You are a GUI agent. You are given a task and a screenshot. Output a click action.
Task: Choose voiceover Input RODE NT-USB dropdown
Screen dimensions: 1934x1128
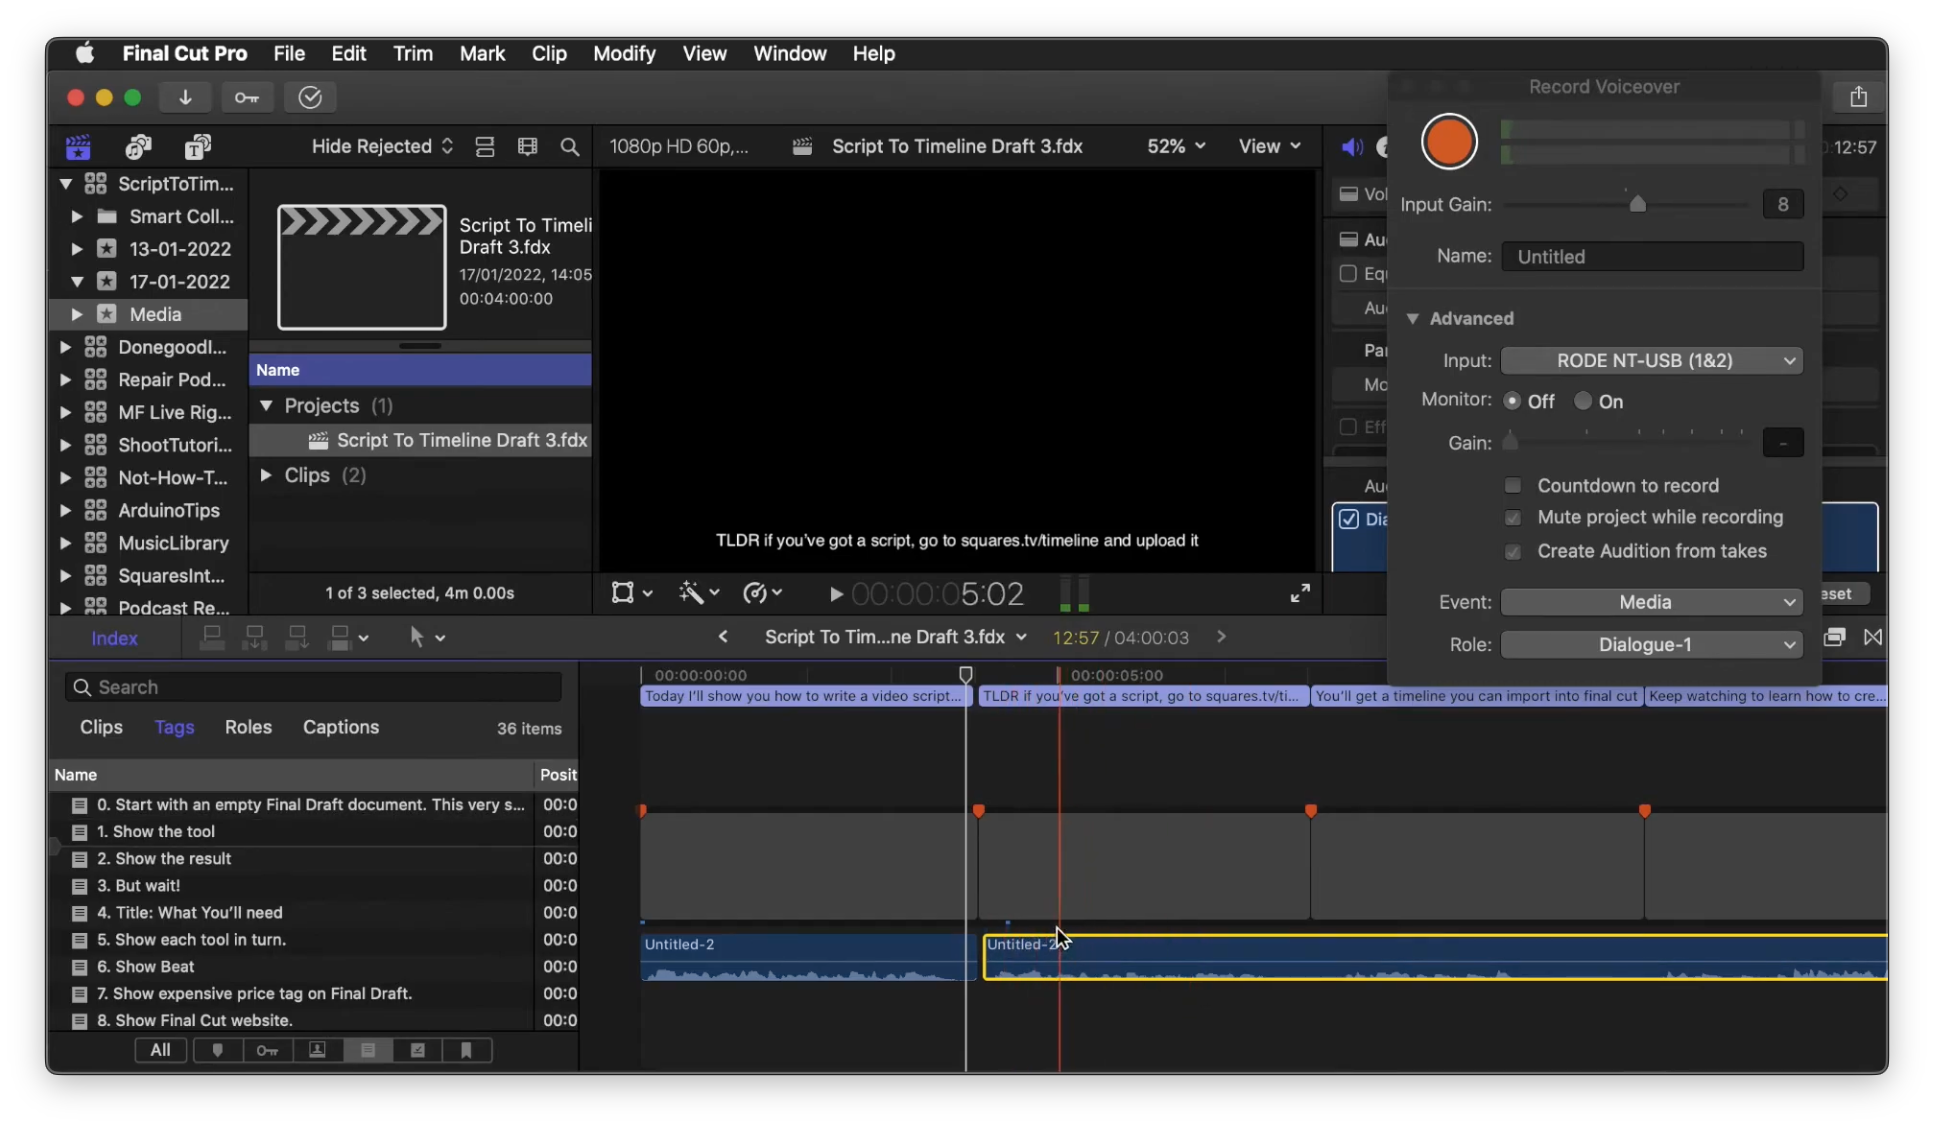coord(1652,361)
